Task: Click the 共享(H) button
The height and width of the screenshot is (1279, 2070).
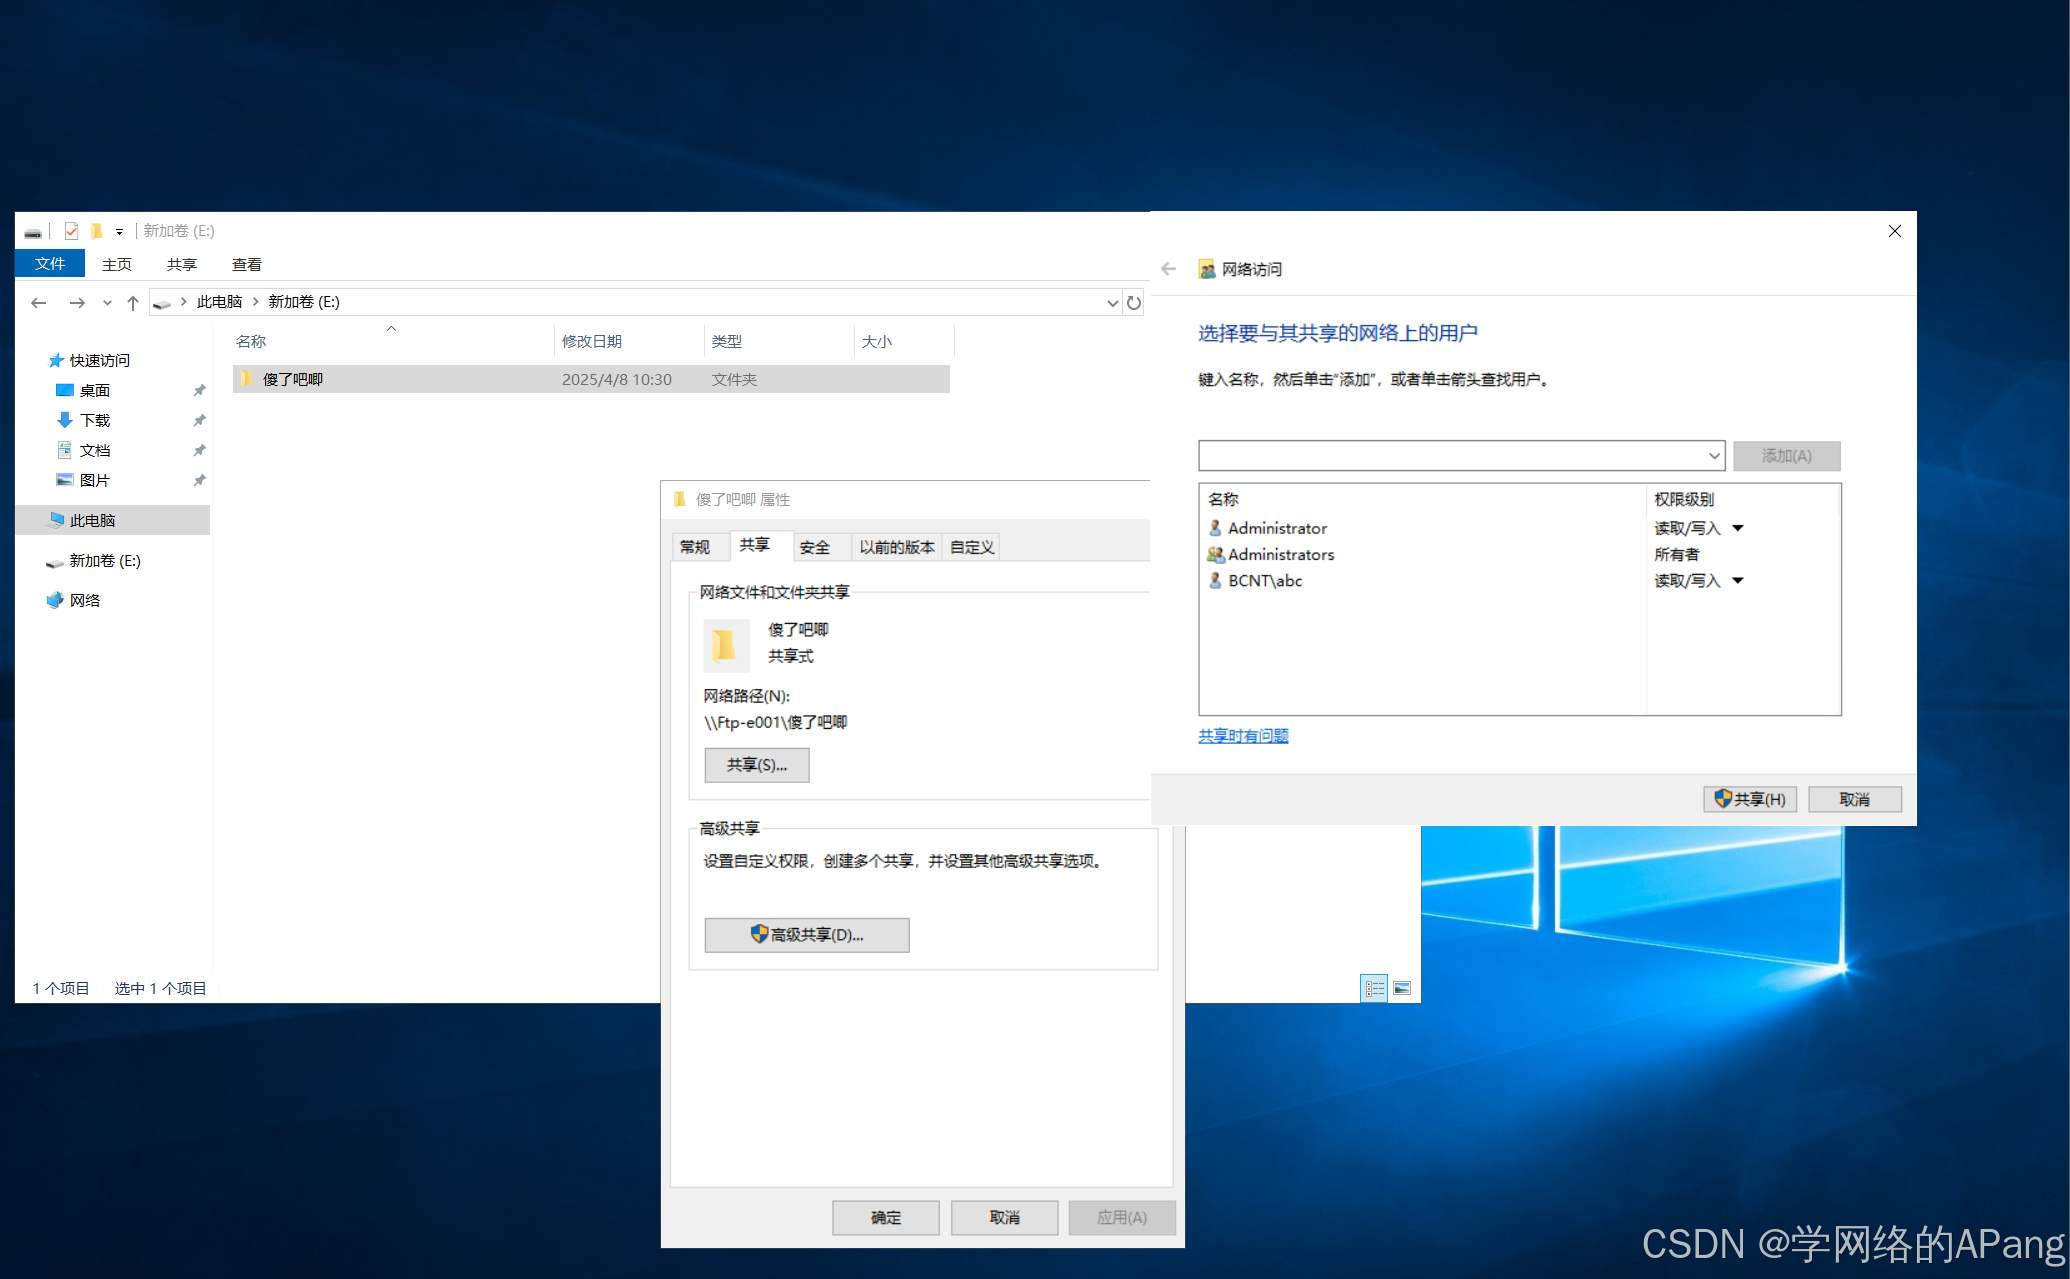Action: (1750, 799)
